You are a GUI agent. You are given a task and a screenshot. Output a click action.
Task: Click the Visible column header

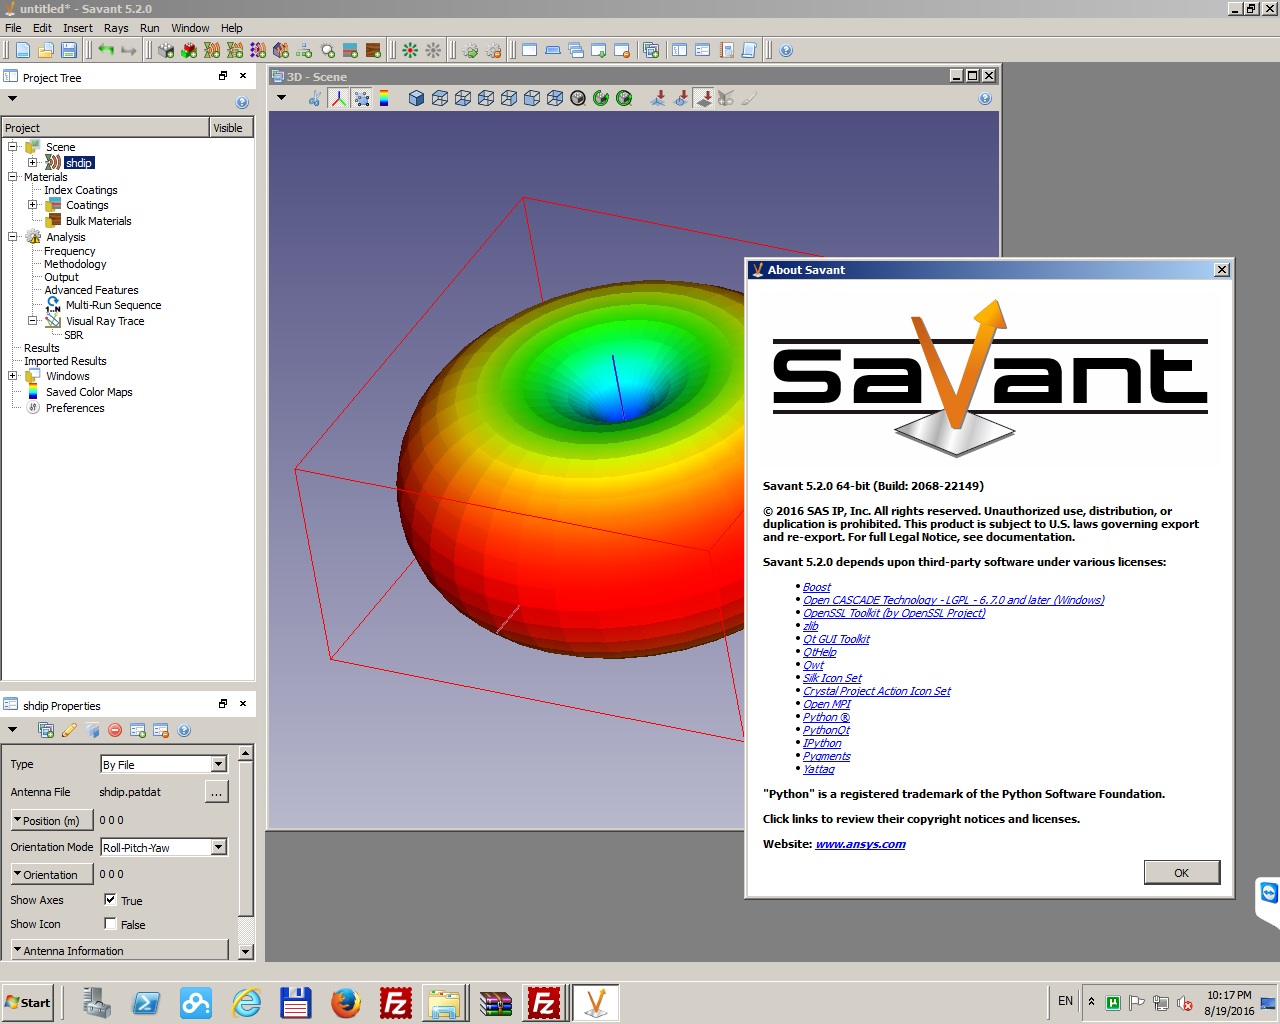[232, 128]
